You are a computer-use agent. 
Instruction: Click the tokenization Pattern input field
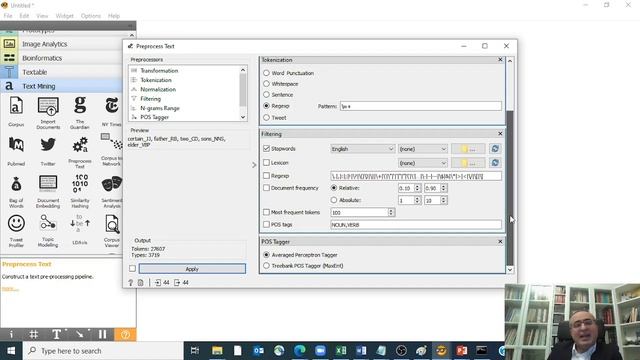coord(421,106)
